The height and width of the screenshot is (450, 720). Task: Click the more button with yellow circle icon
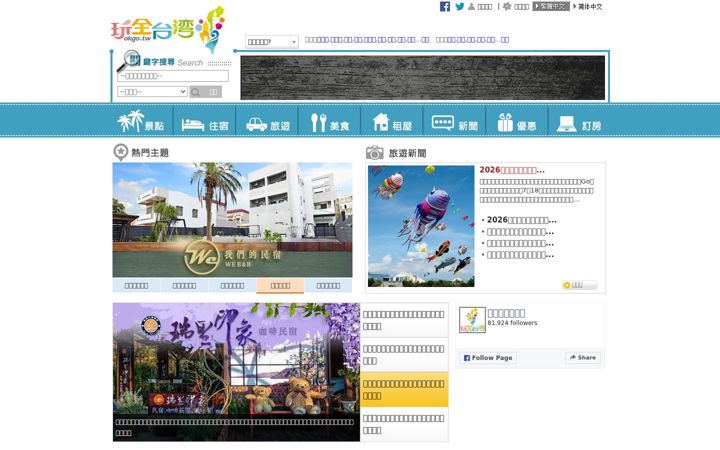[579, 285]
